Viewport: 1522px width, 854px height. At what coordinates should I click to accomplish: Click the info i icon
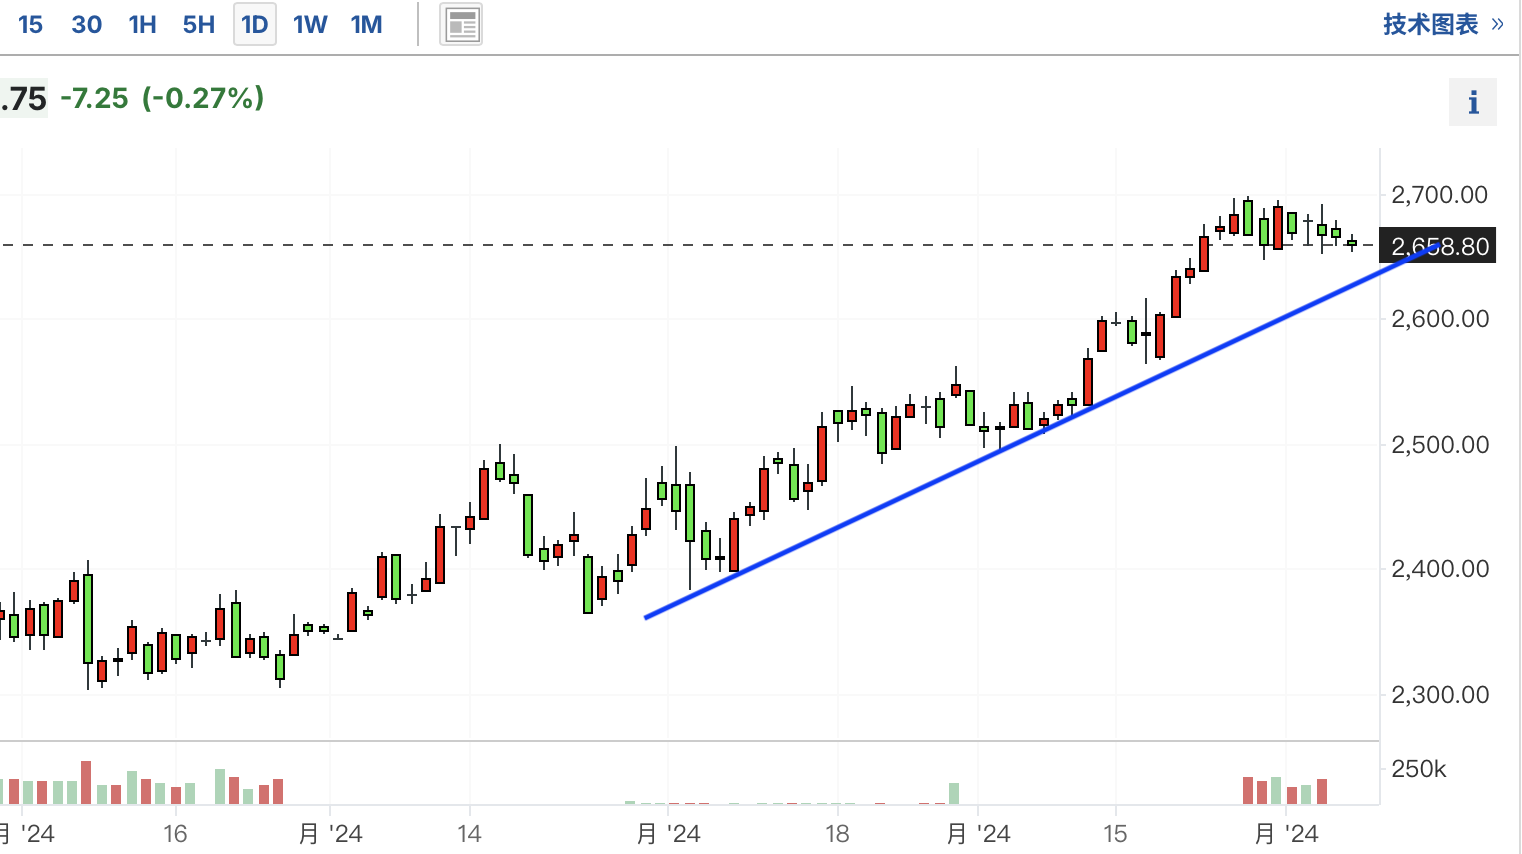point(1473,102)
